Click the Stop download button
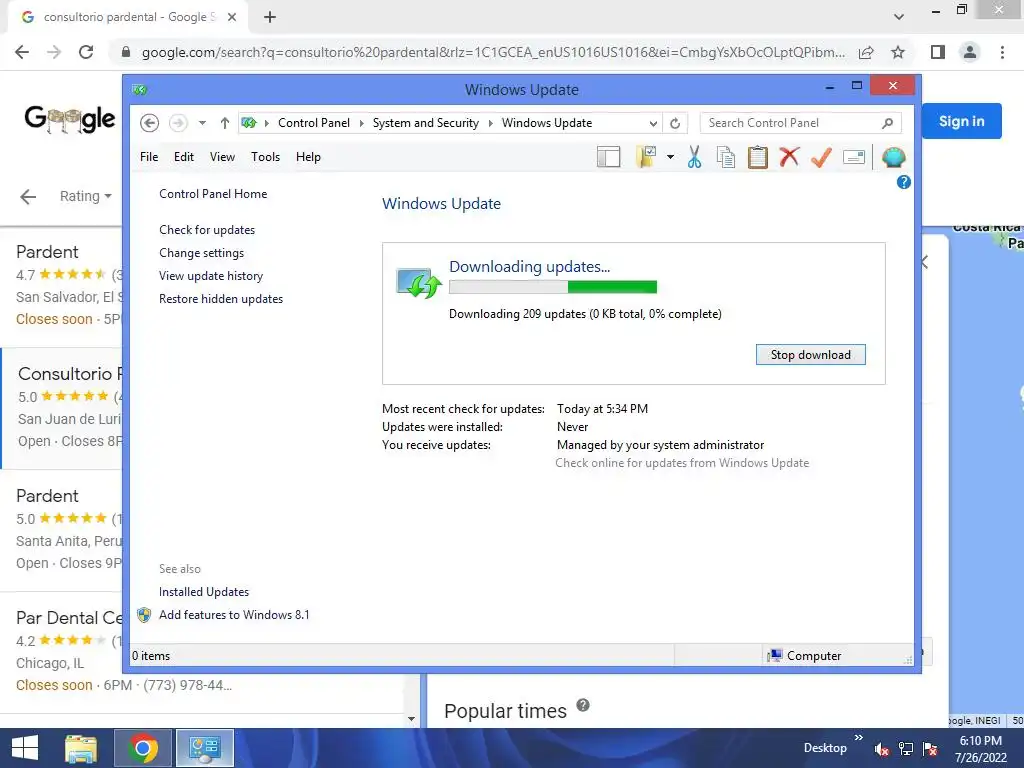 coord(810,355)
